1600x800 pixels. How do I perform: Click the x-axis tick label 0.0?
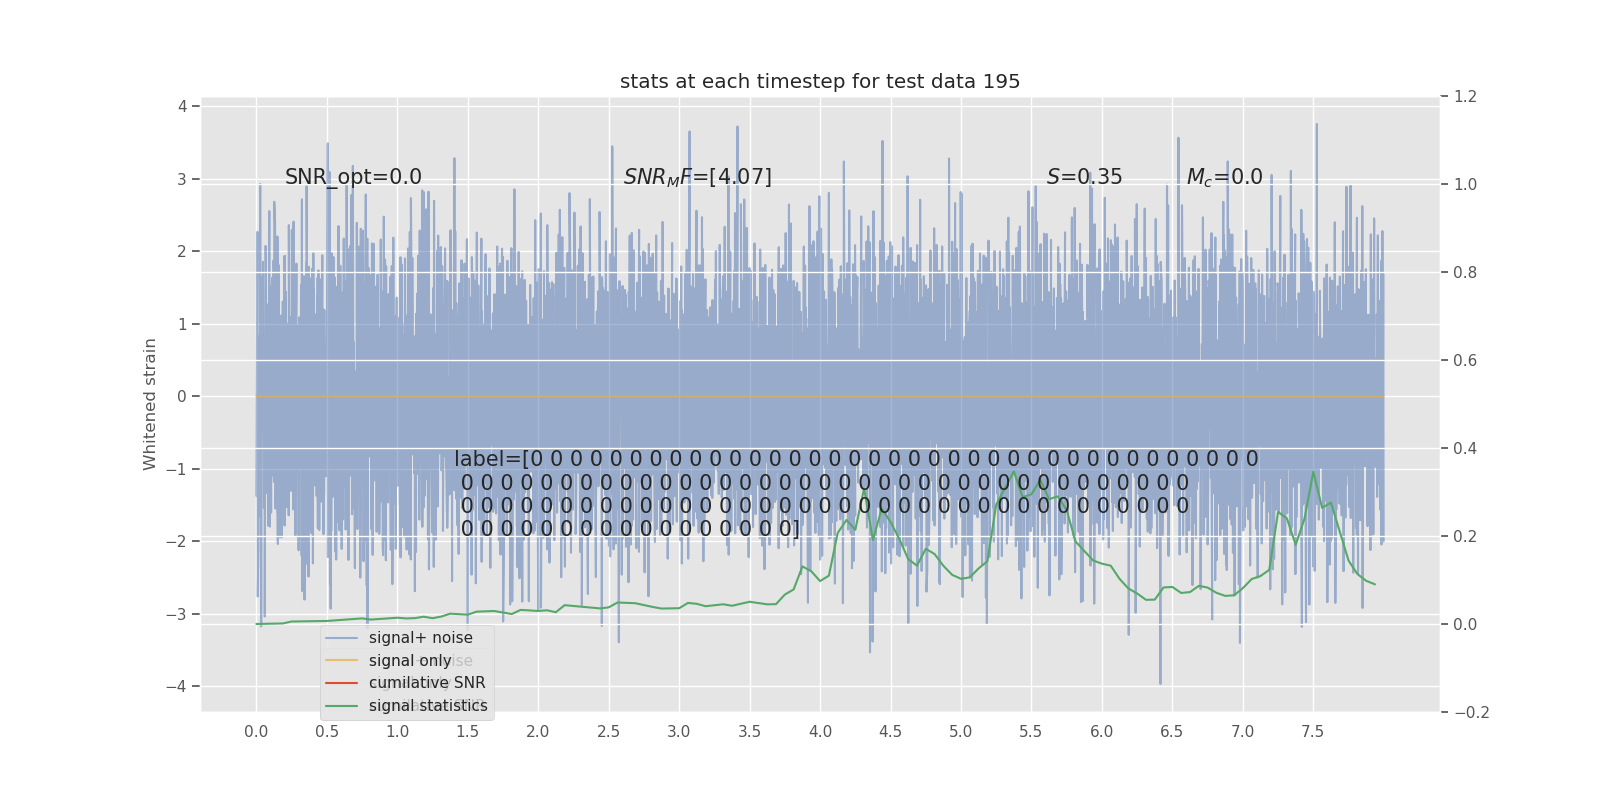[x=256, y=732]
